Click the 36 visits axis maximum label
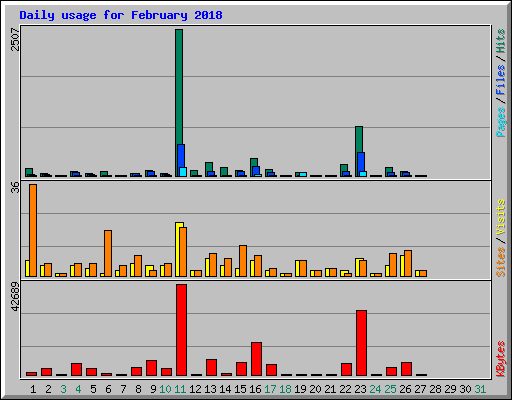Viewport: 512px width, 400px height. [15, 188]
